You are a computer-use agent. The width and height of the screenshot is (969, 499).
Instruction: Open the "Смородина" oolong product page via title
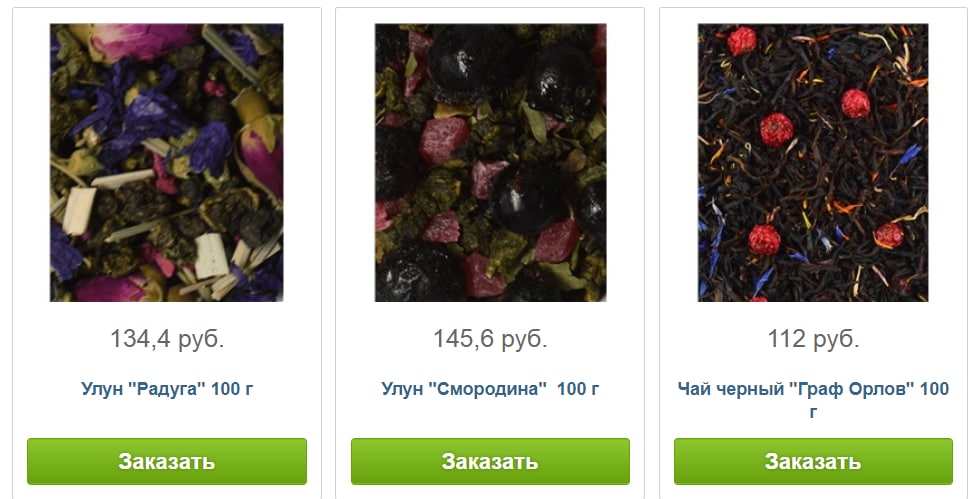coord(490,389)
